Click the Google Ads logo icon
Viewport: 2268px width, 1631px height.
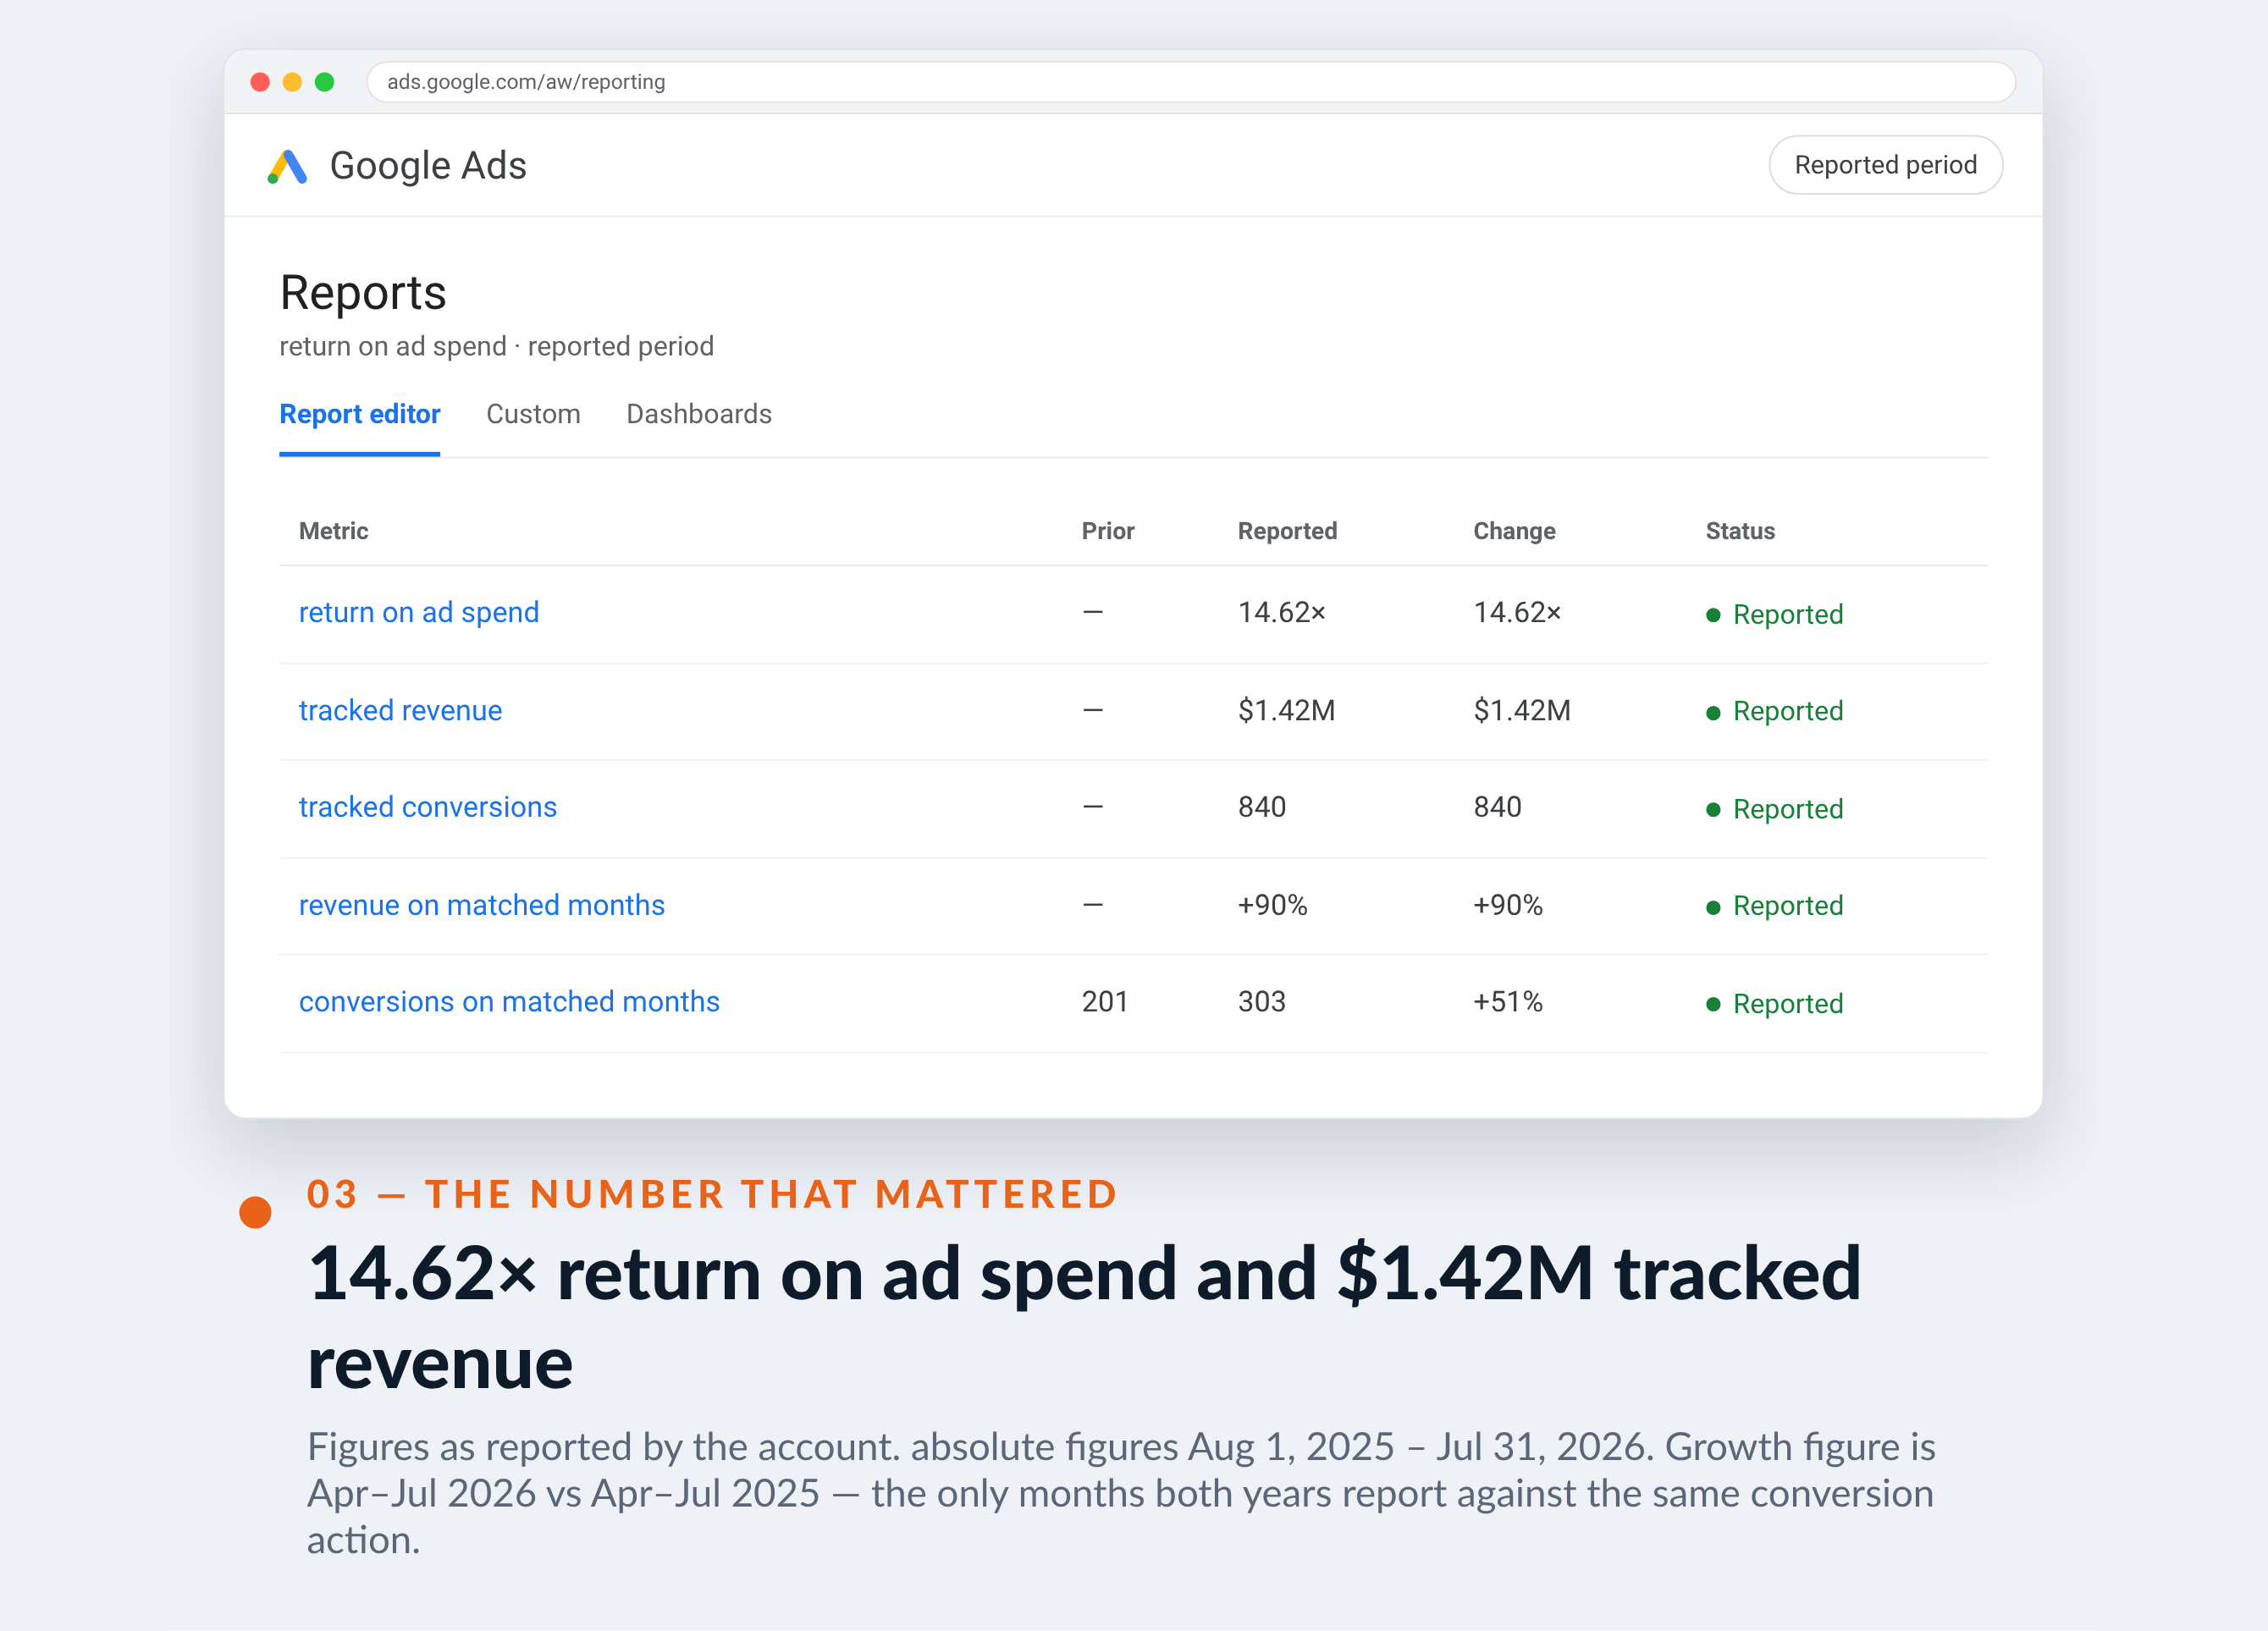tap(287, 166)
